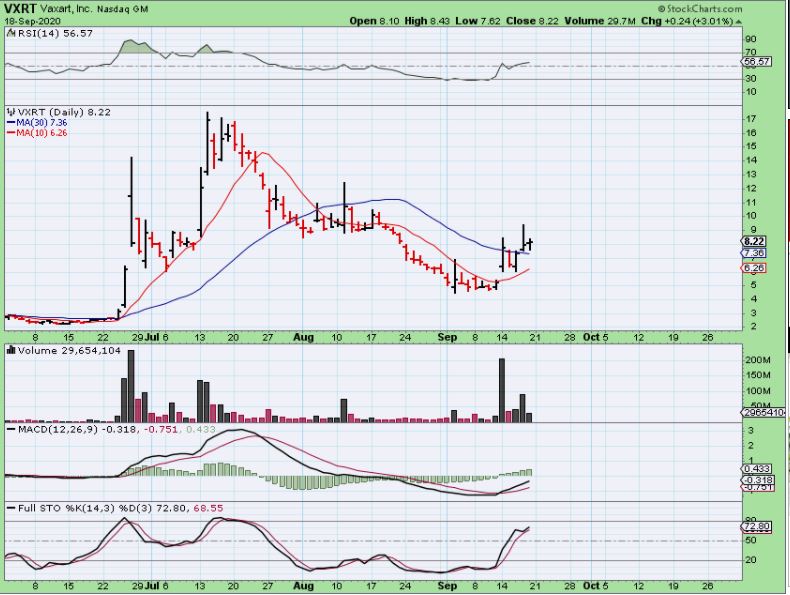Click the 29654104 volume axis tag
790x595 pixels.
[x=763, y=413]
